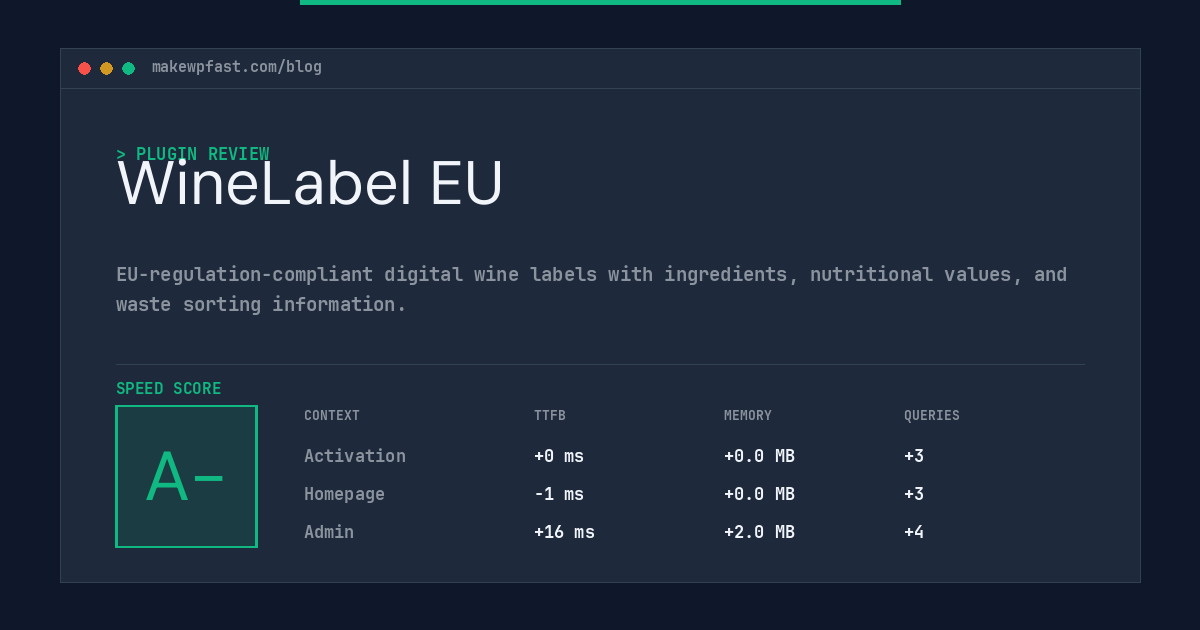Click the SPEED SCORE label
Image resolution: width=1200 pixels, height=630 pixels.
169,389
